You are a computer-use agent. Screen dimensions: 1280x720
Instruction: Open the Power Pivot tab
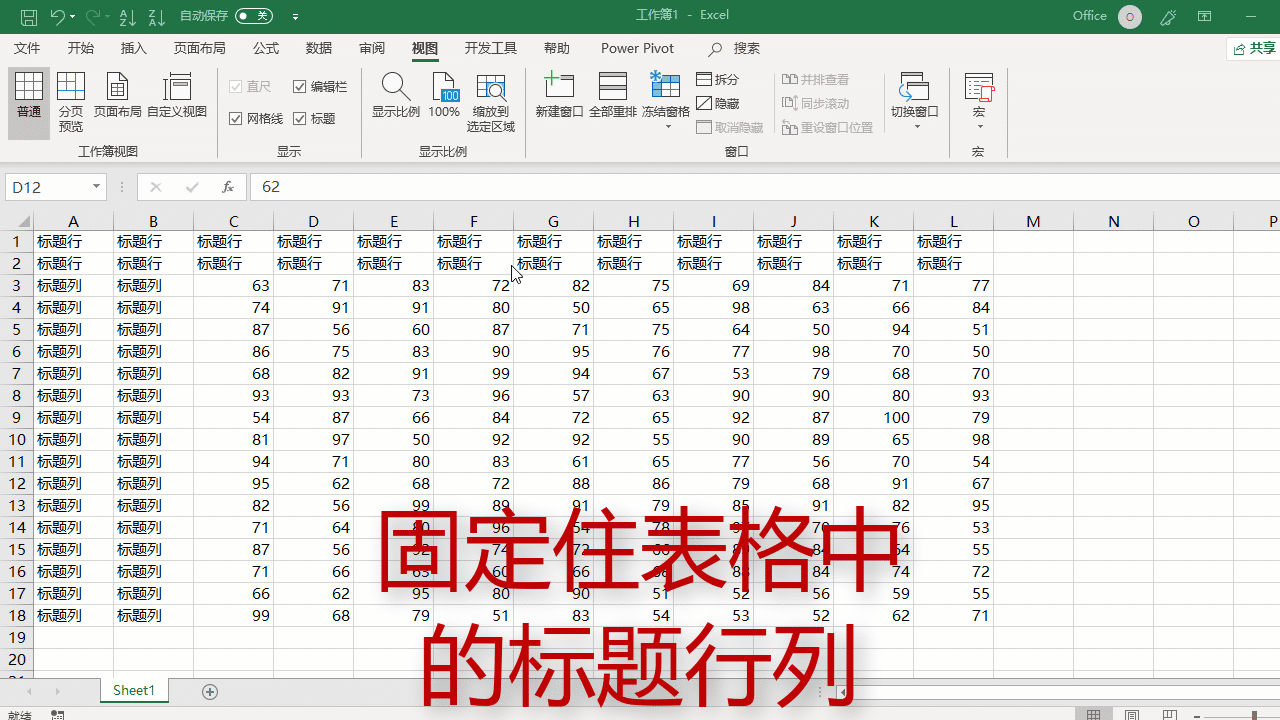637,48
